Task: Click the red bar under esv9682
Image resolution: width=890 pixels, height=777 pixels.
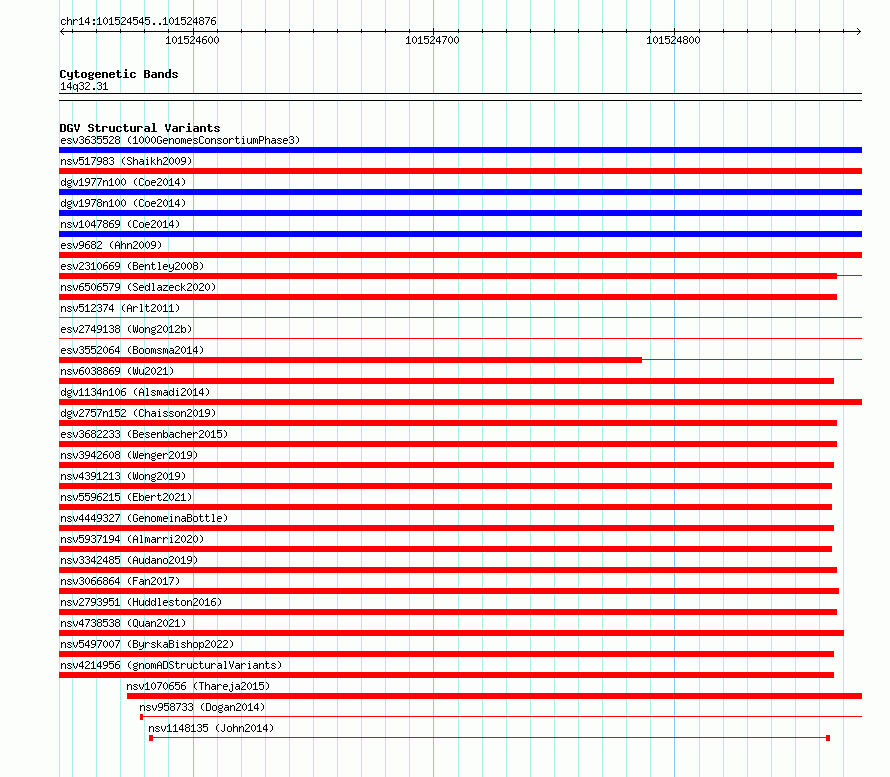Action: [460, 255]
